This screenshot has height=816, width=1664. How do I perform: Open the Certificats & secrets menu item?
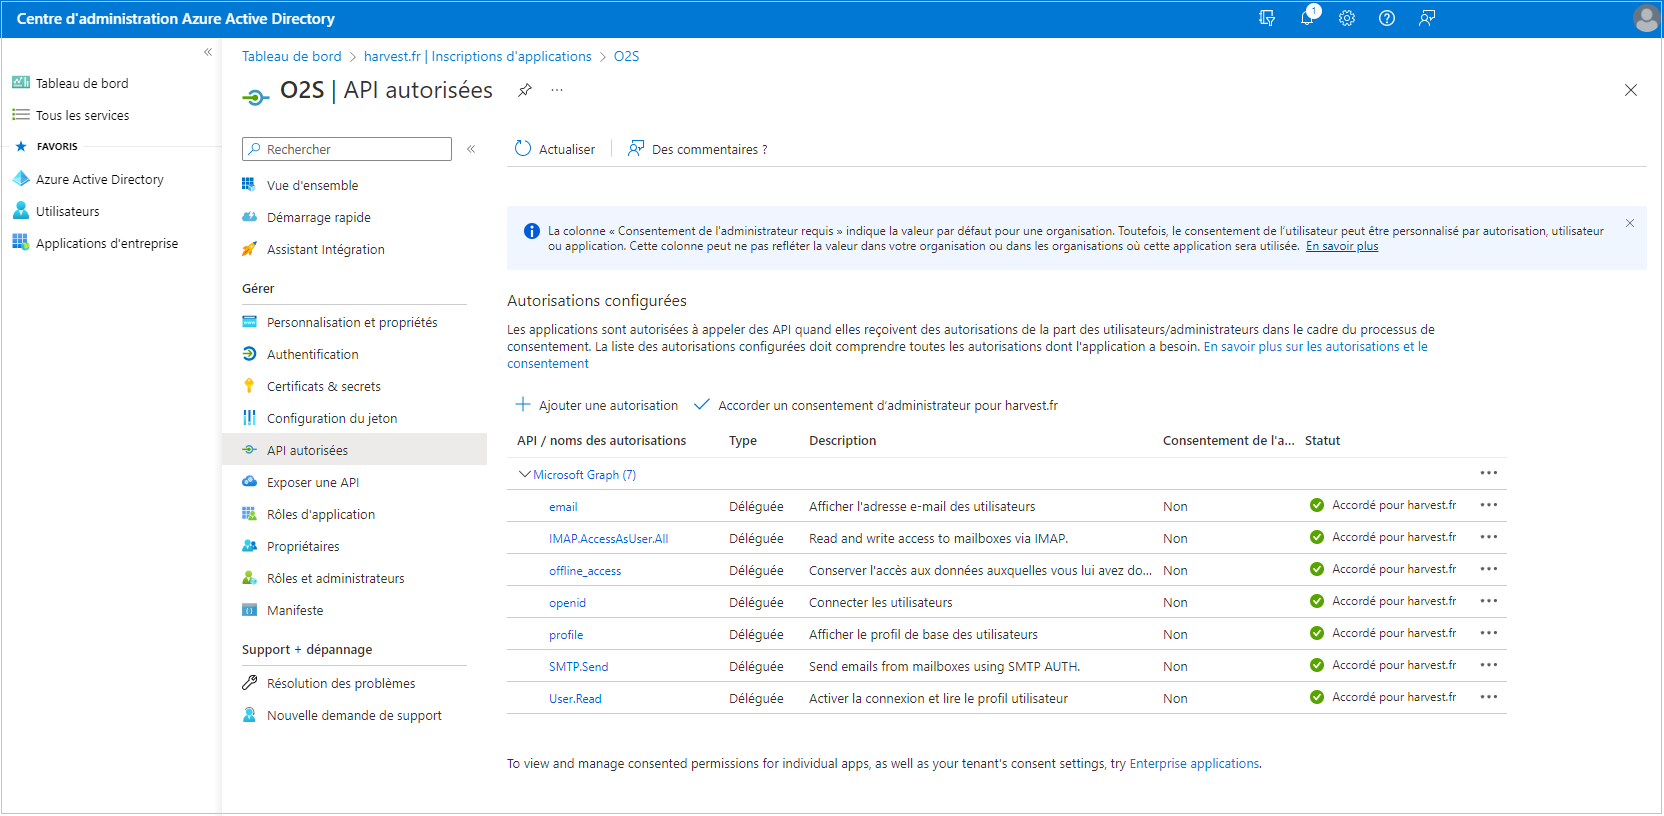point(323,386)
